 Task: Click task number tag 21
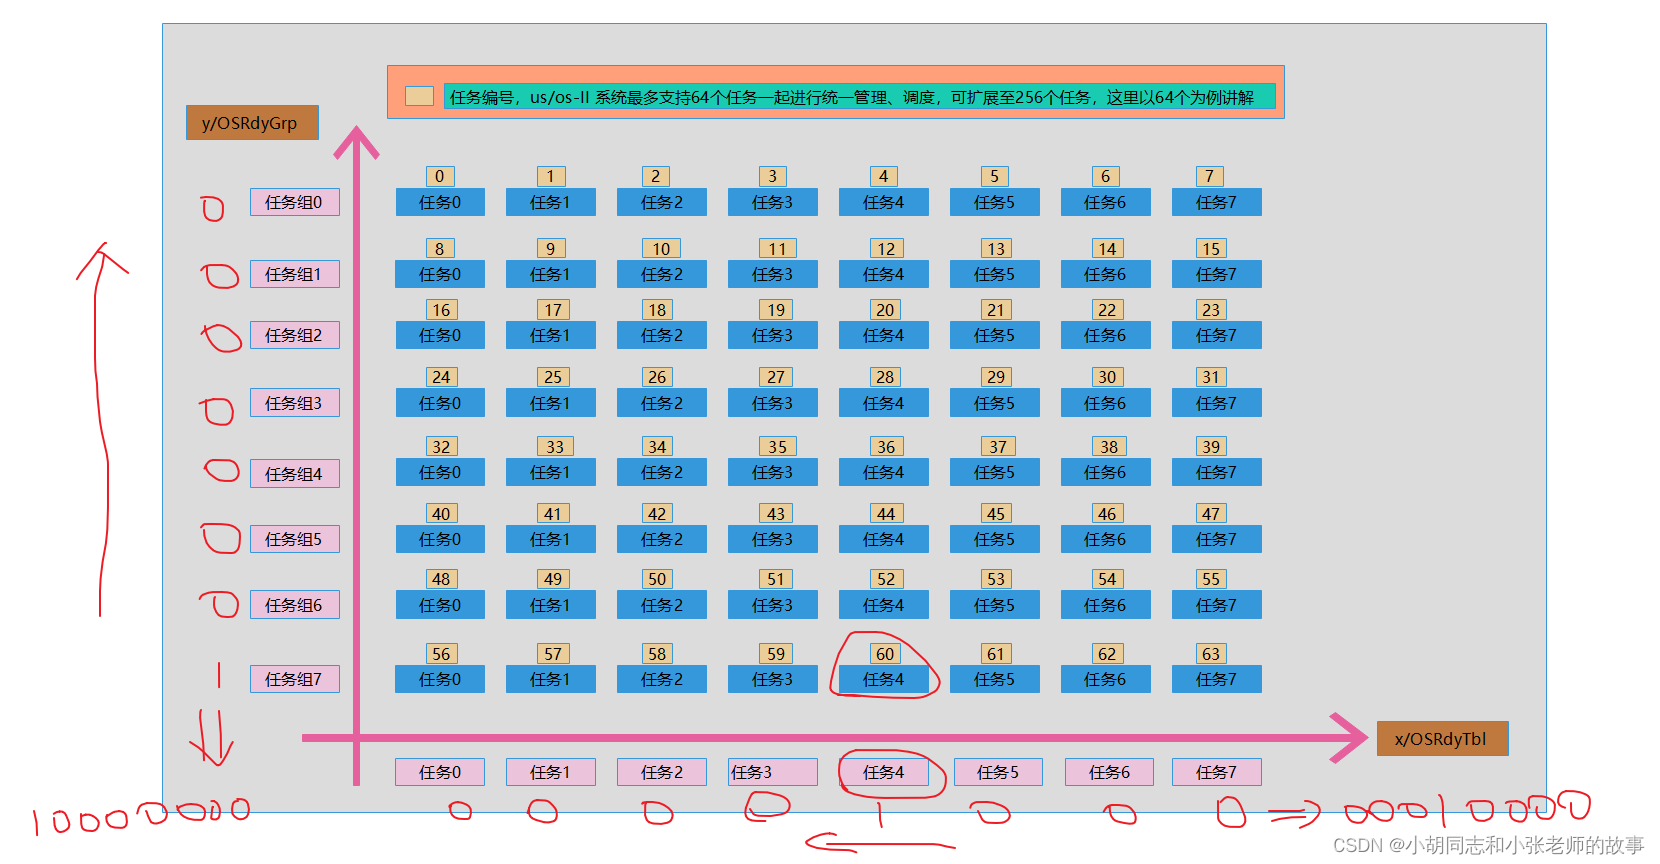pos(996,310)
